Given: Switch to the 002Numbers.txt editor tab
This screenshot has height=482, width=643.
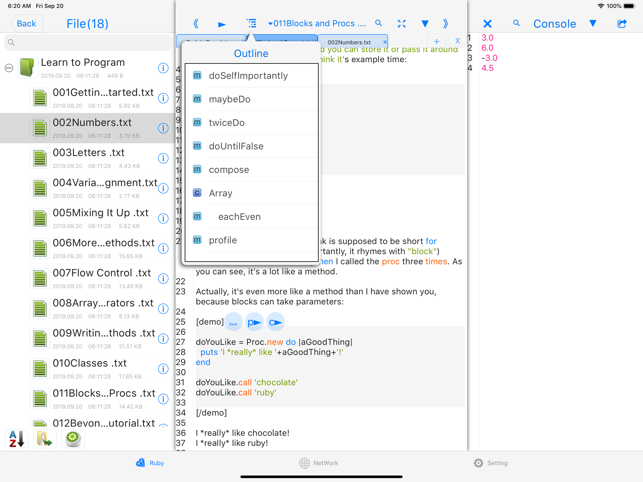Looking at the screenshot, I should pos(349,43).
